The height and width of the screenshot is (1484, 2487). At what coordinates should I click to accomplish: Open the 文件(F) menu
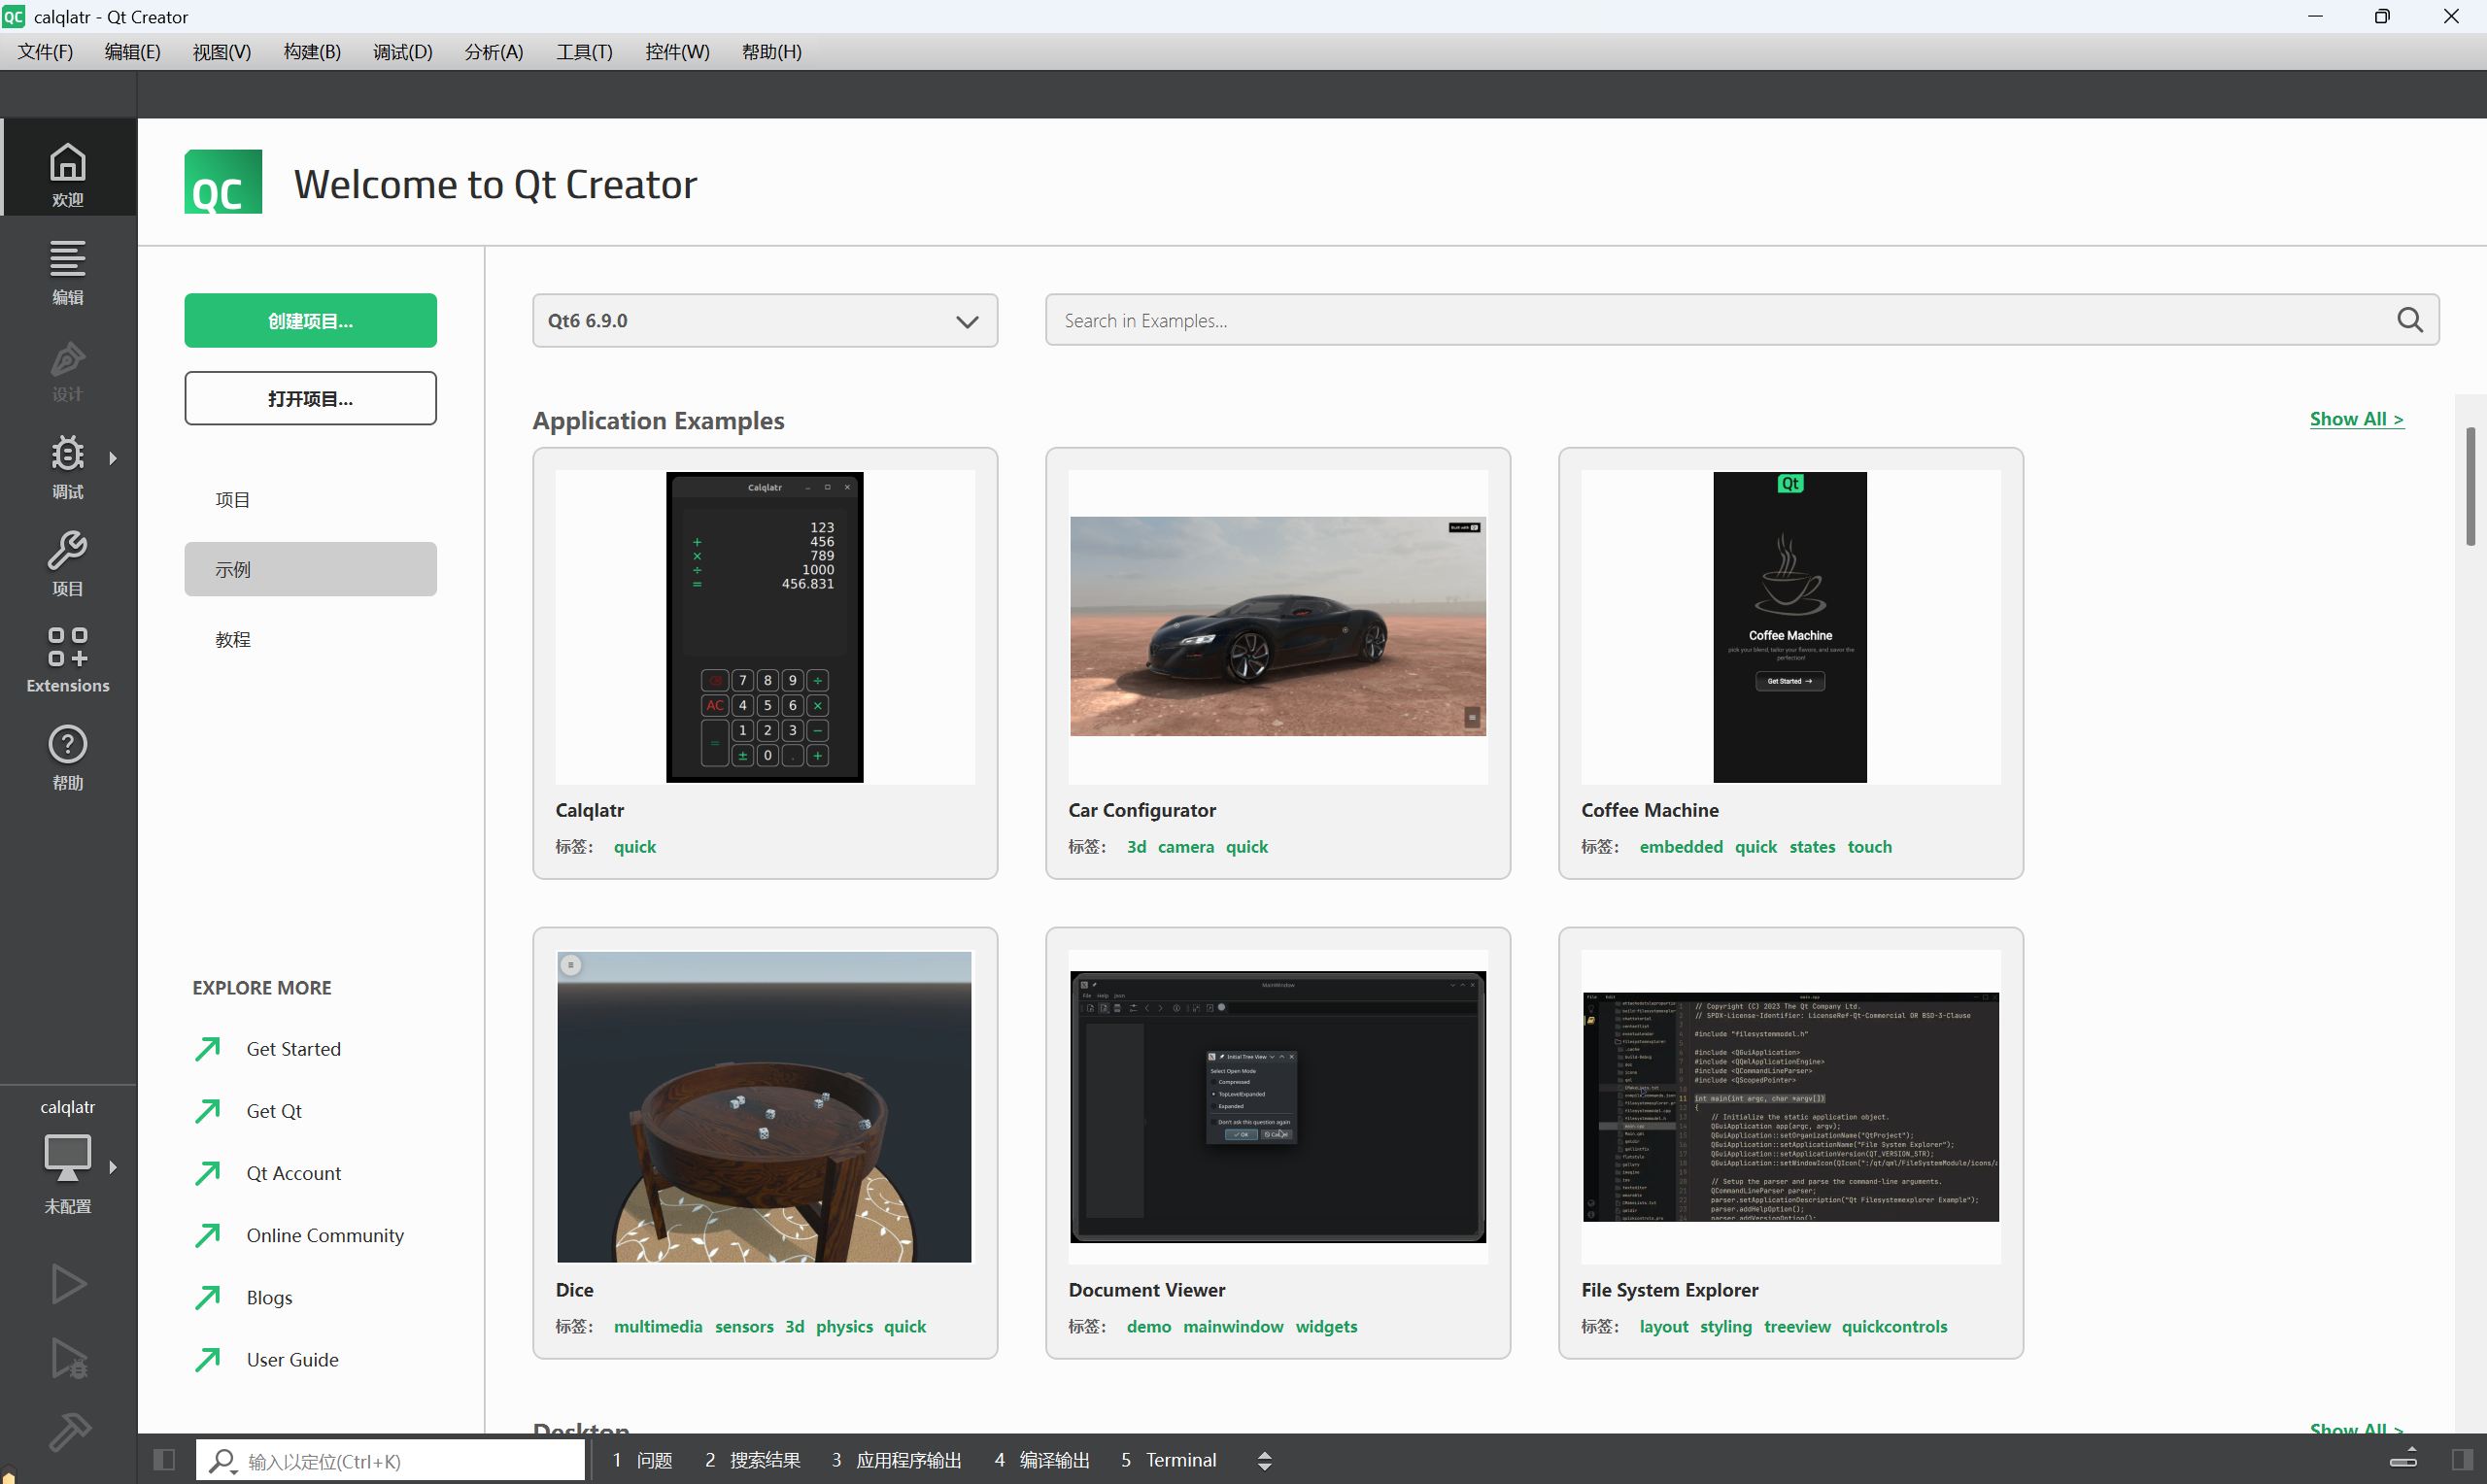[x=45, y=52]
